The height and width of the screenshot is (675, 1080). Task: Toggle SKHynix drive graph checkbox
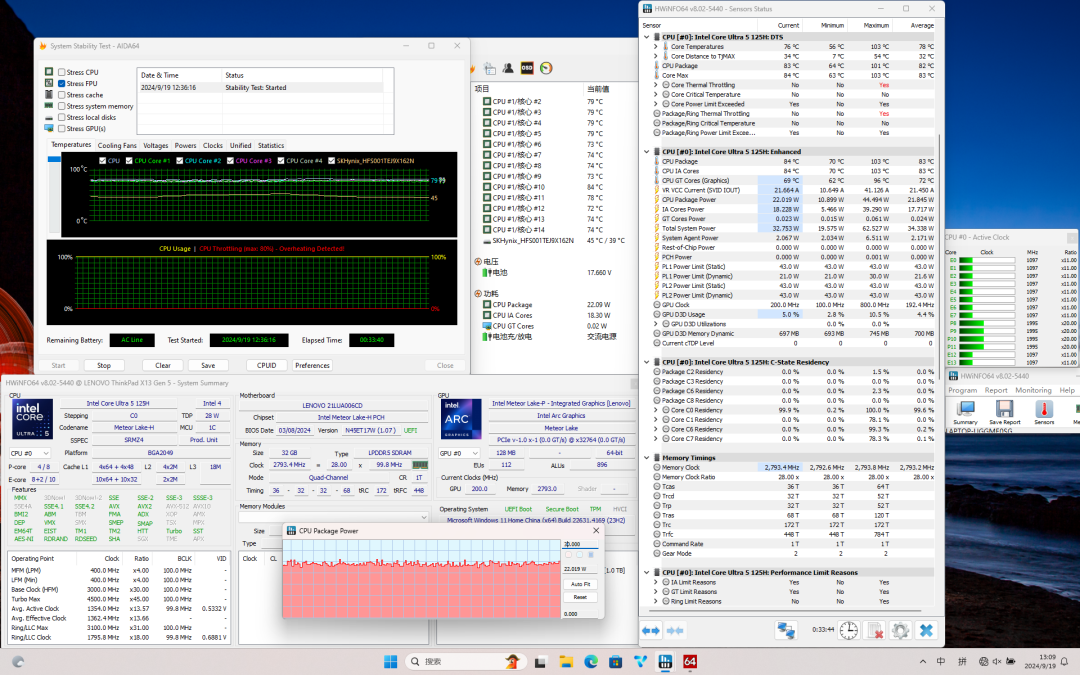pos(331,160)
